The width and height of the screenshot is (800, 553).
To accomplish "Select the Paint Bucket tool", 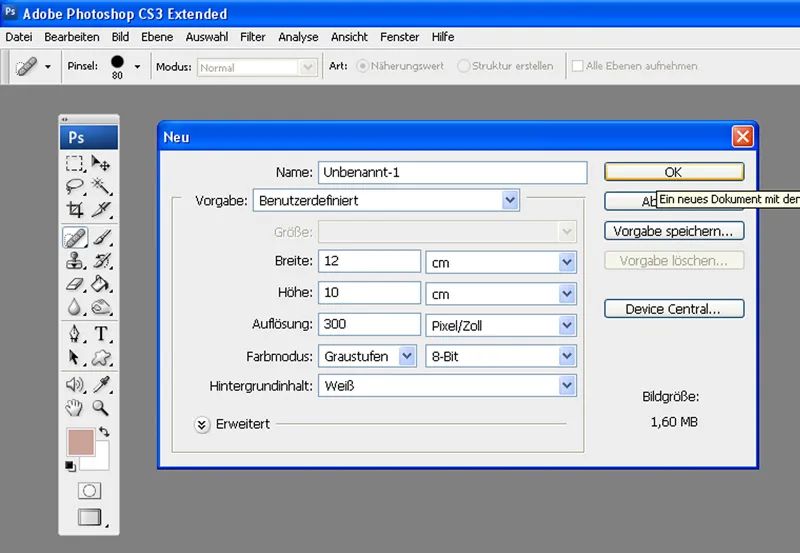I will pos(101,284).
